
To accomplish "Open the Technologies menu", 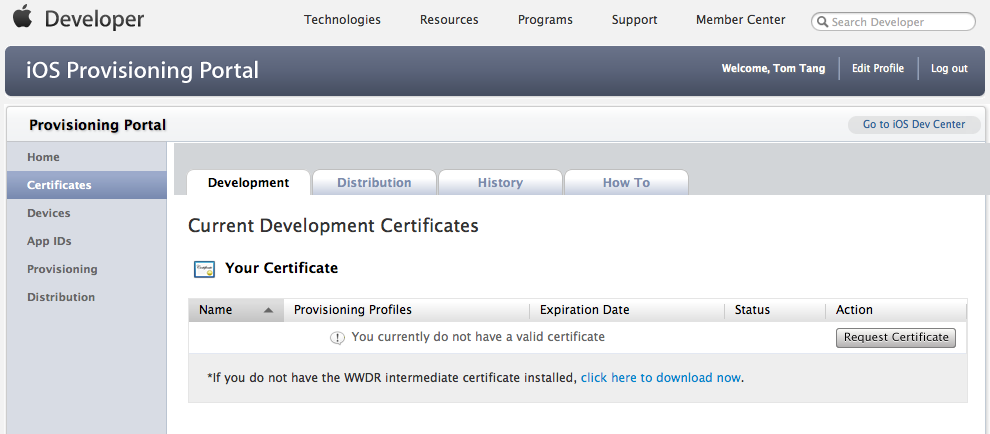I will click(x=342, y=20).
